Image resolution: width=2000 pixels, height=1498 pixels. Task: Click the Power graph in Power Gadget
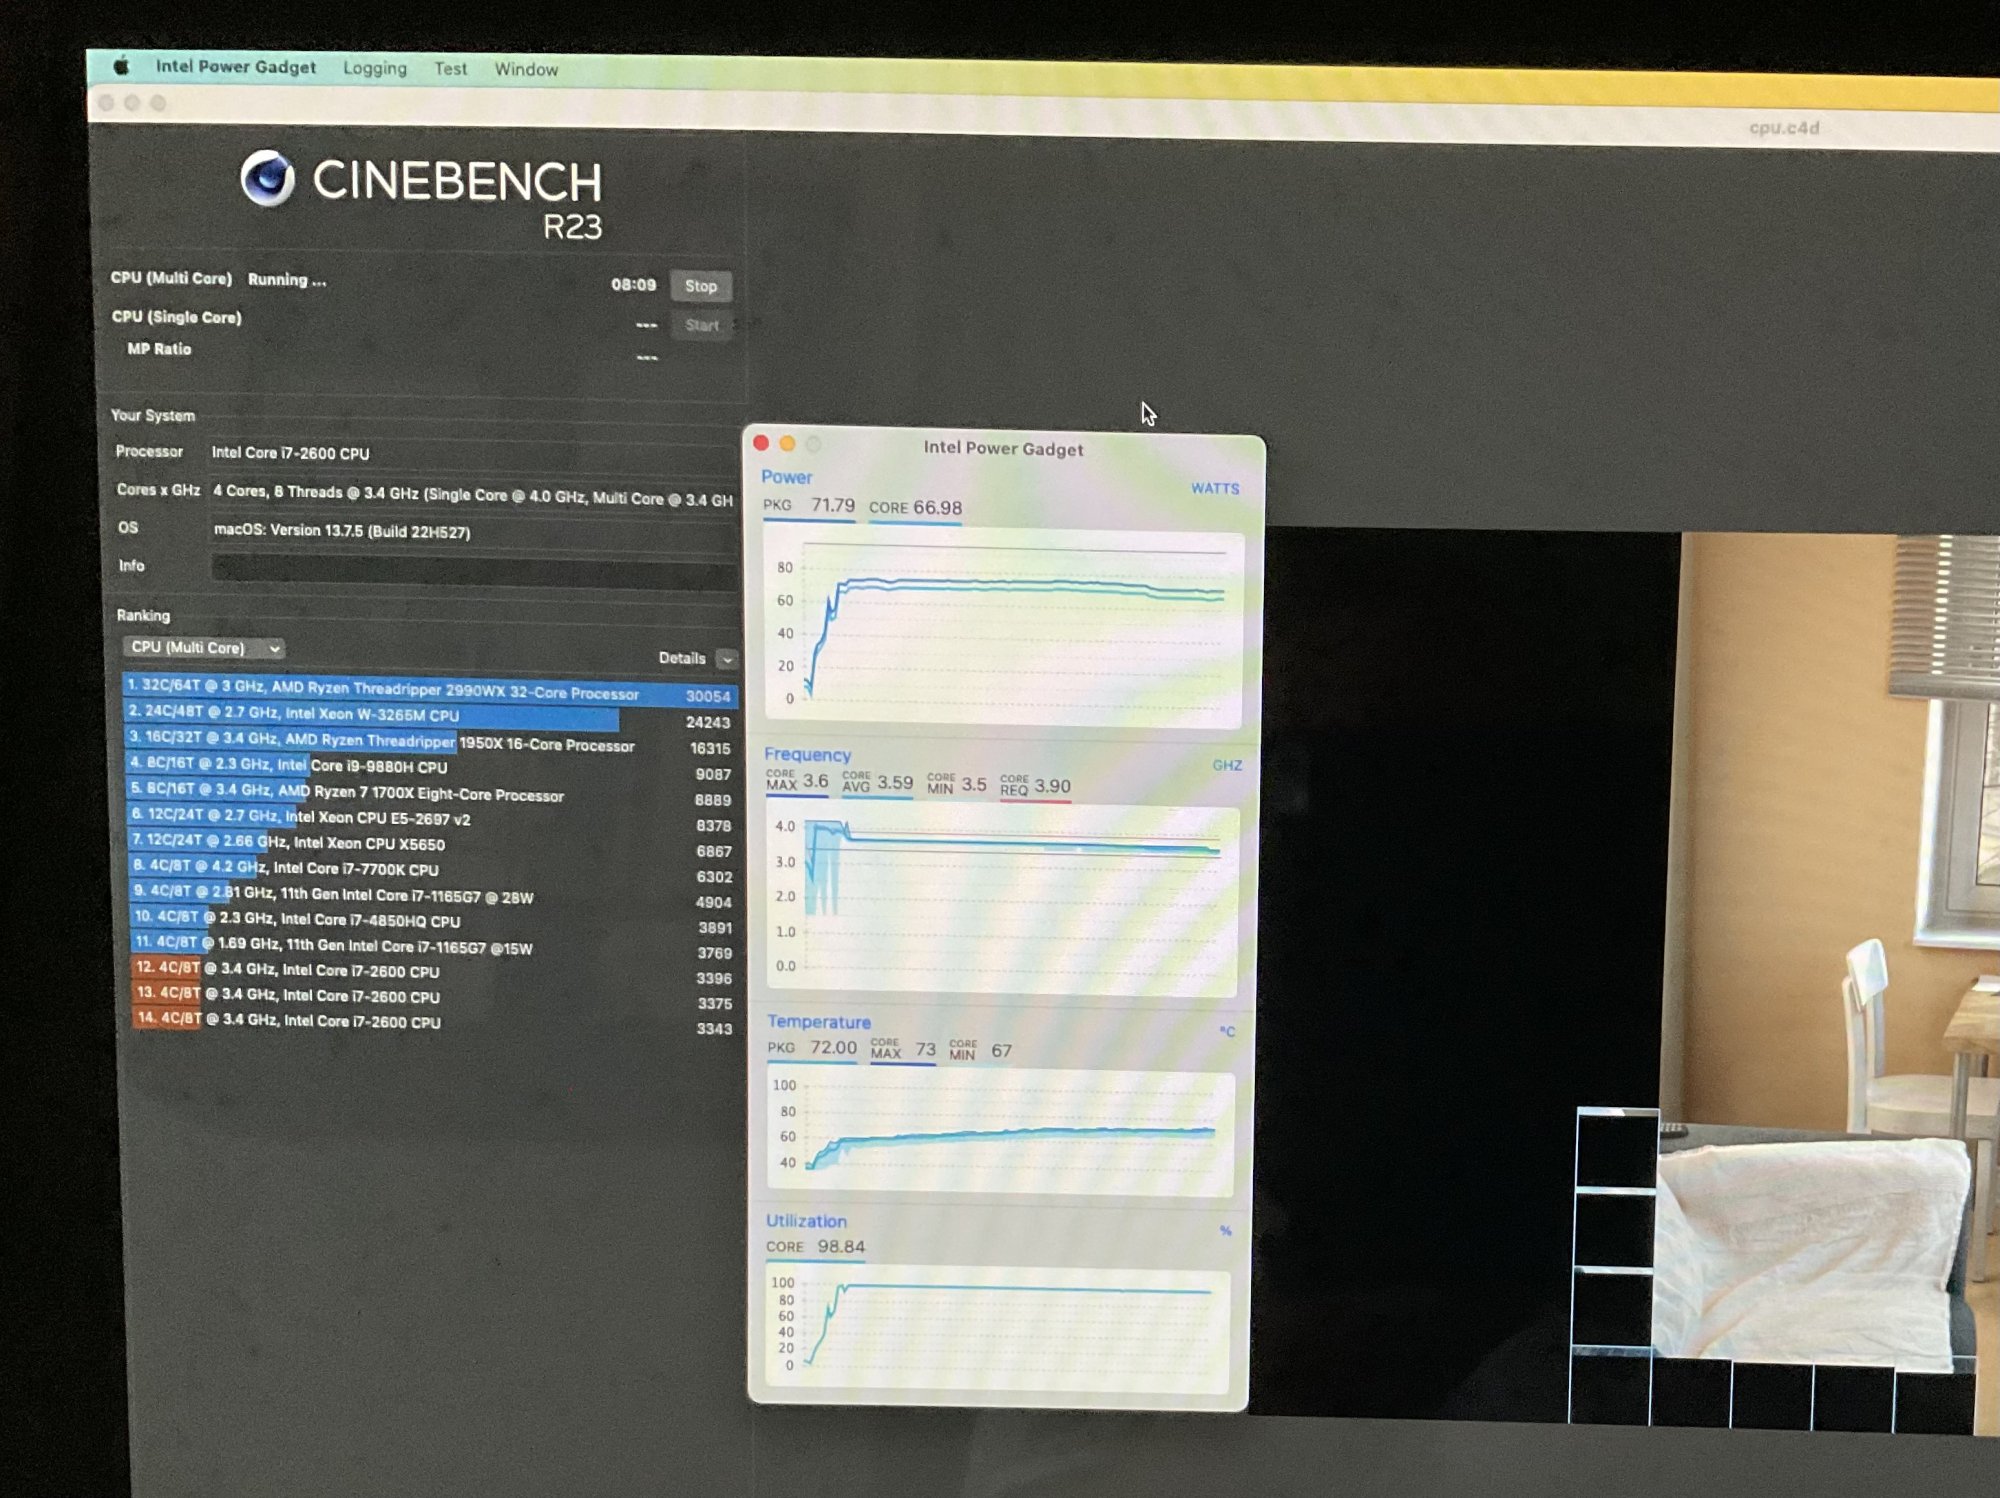click(x=1003, y=630)
